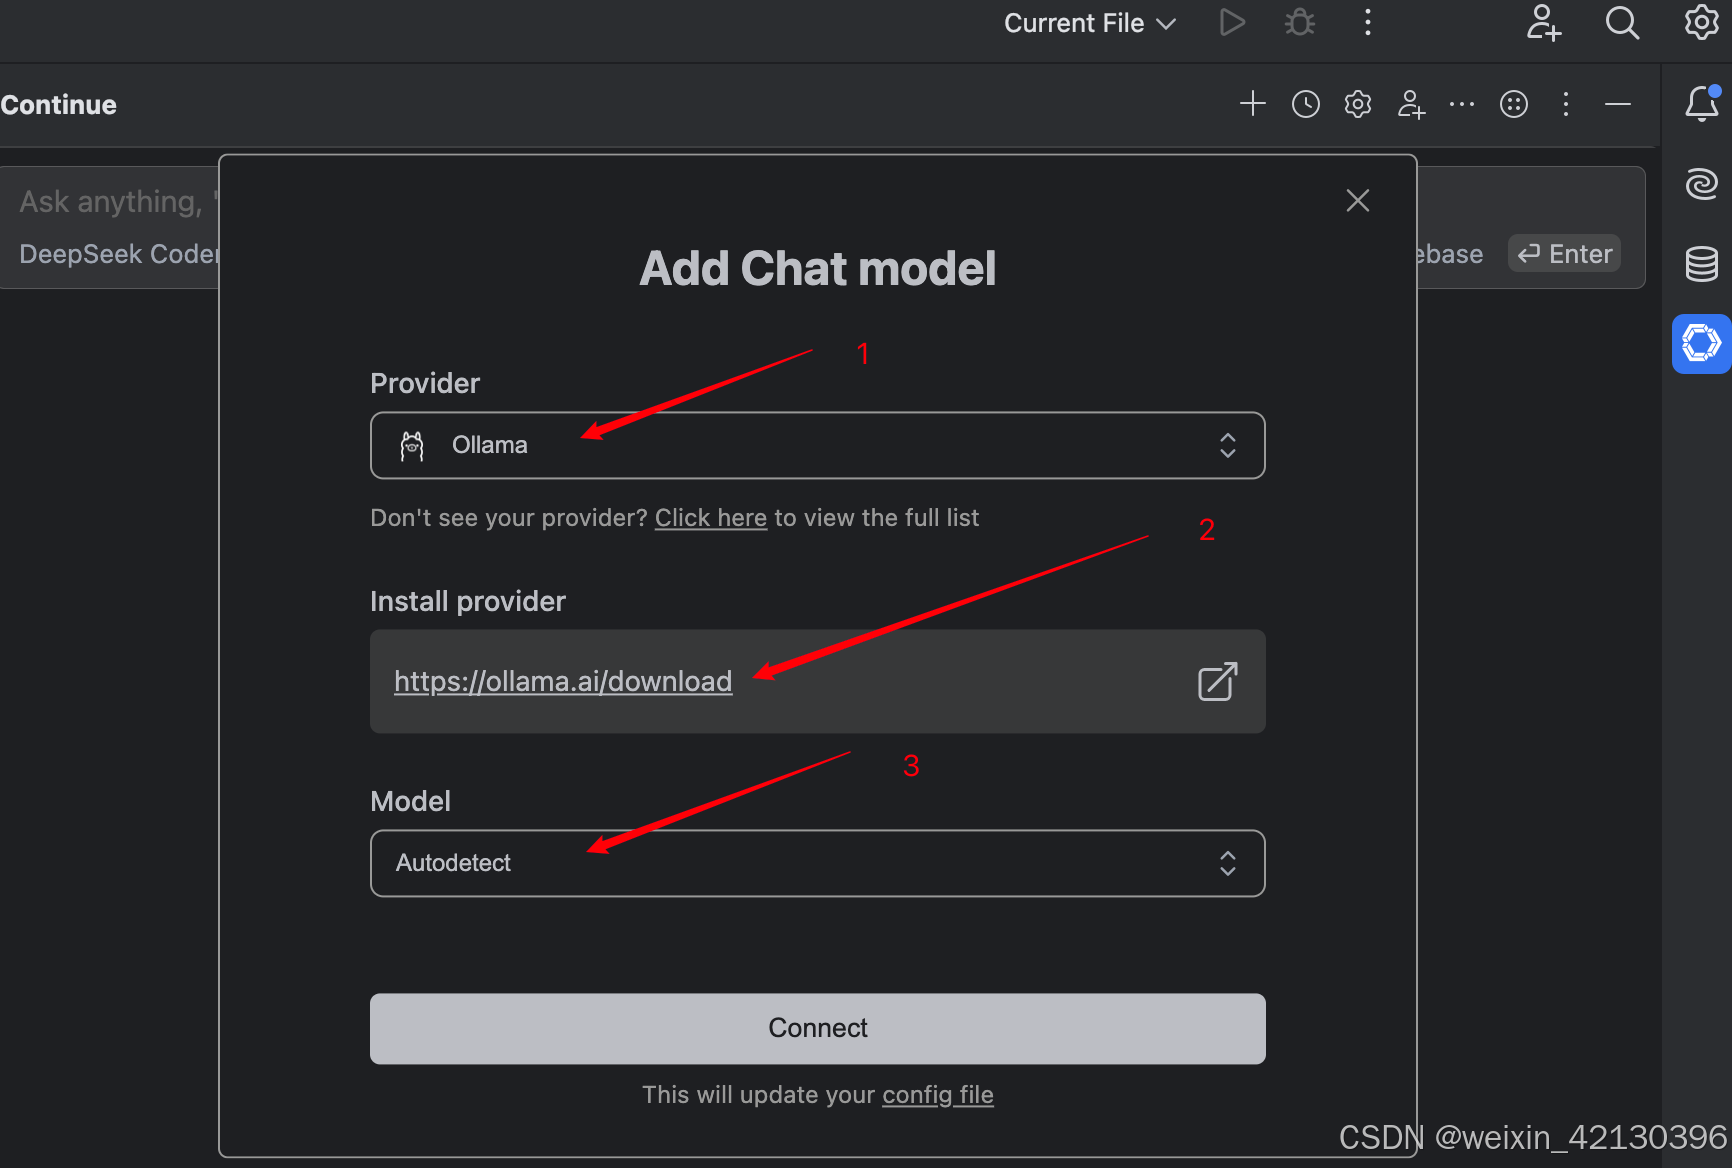Open the DeepSeek Coder model selector
This screenshot has width=1732, height=1168.
click(x=118, y=254)
